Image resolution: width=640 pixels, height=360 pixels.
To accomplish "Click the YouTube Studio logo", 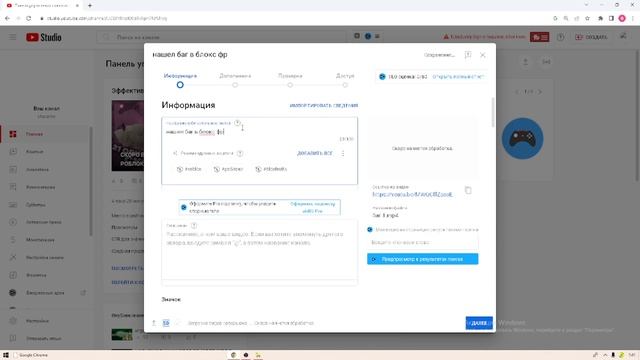I will click(44, 37).
